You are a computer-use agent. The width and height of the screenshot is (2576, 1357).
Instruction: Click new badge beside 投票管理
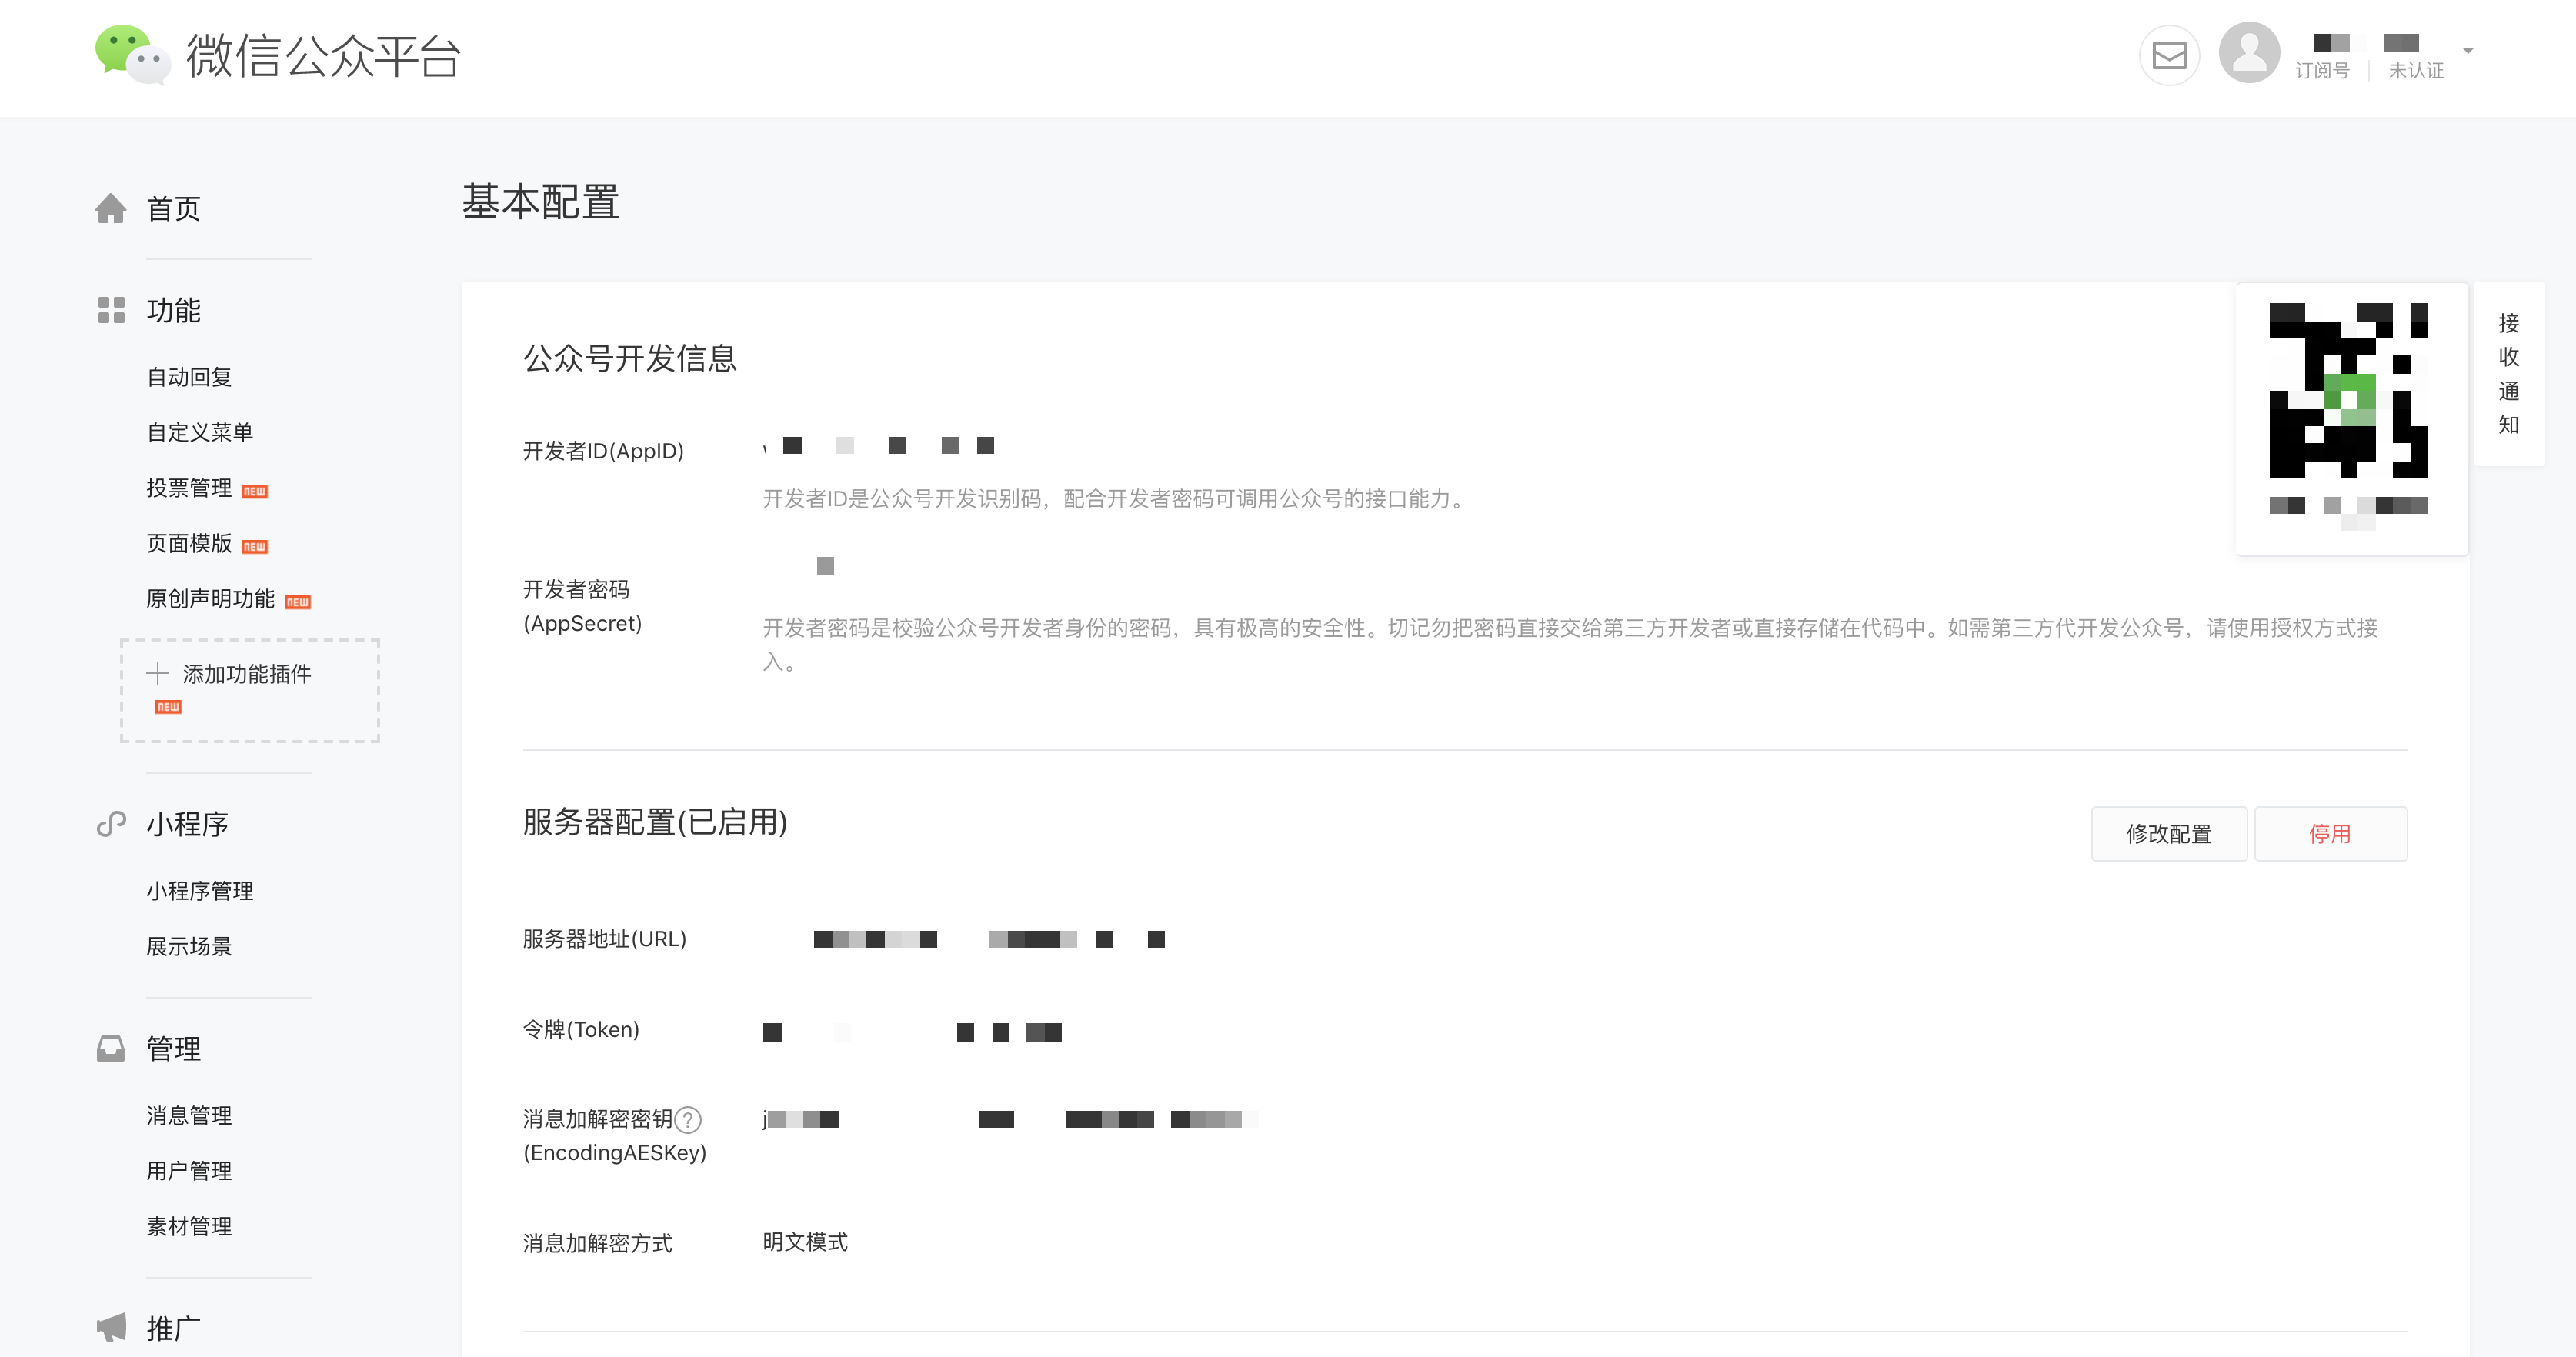click(x=255, y=491)
